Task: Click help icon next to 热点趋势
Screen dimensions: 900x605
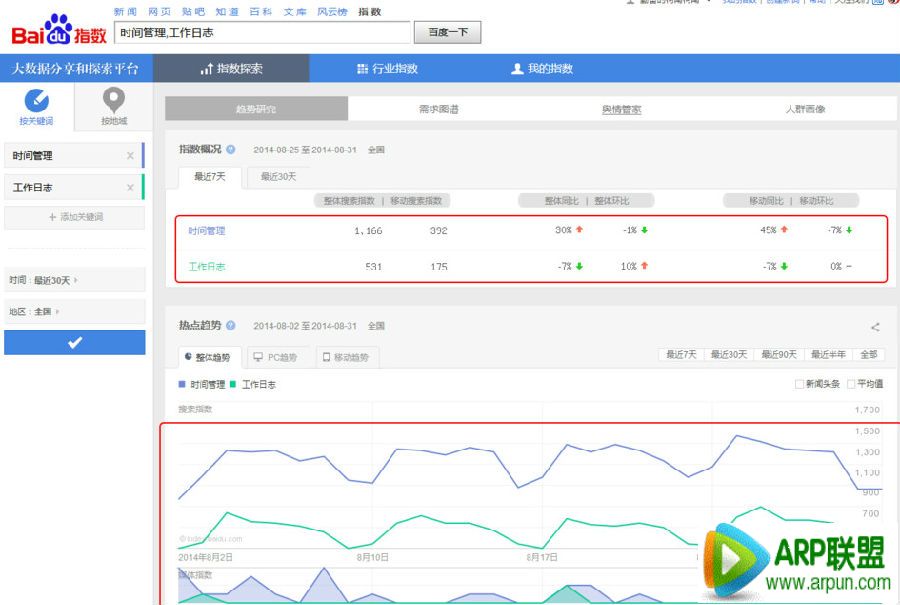Action: 231,326
